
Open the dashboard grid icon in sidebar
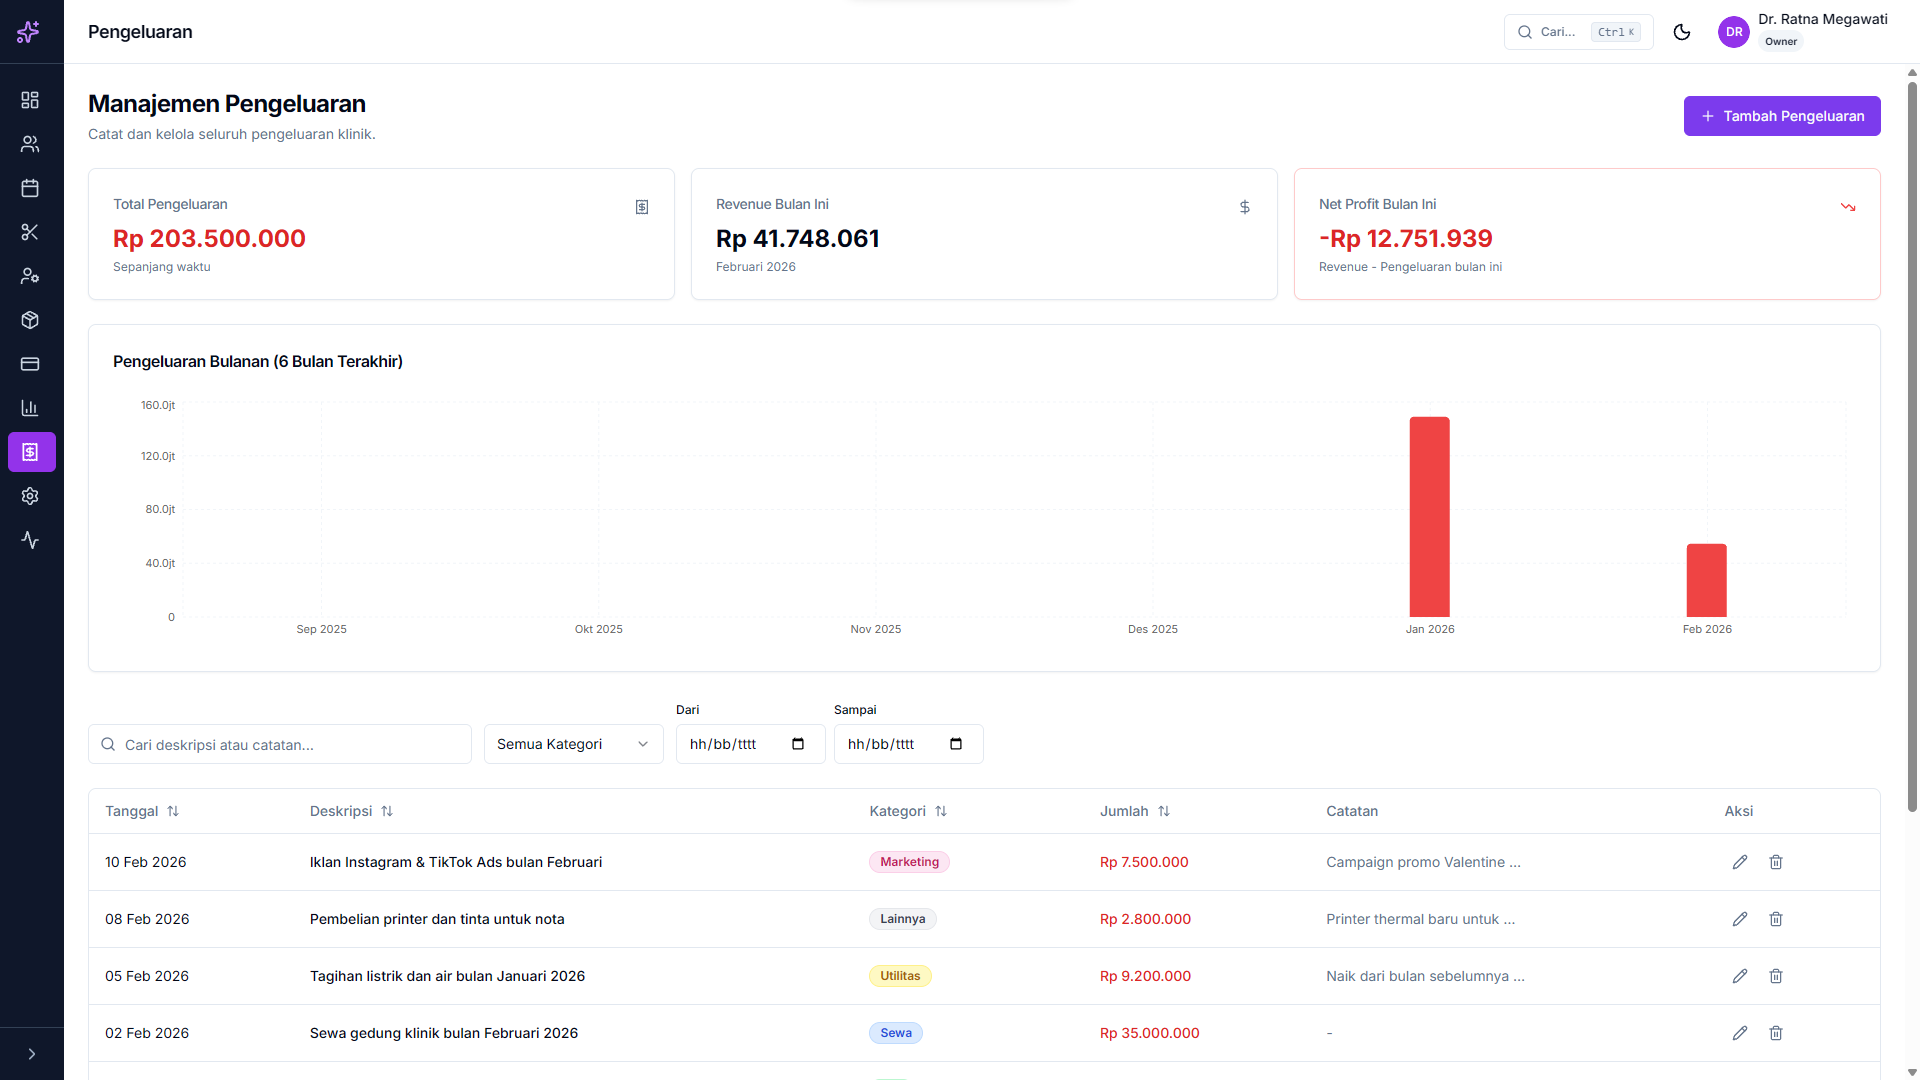point(30,100)
